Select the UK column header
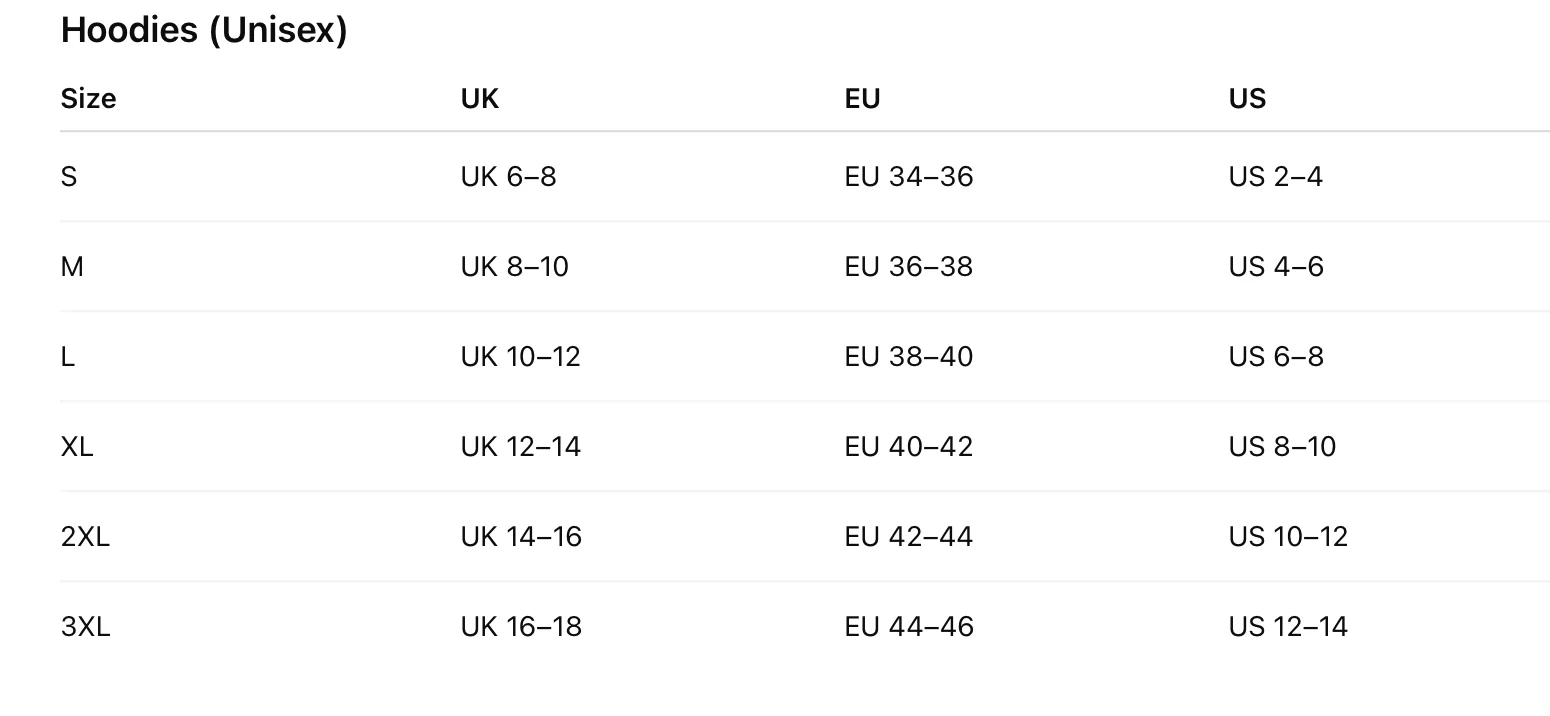The image size is (1550, 716). click(479, 98)
